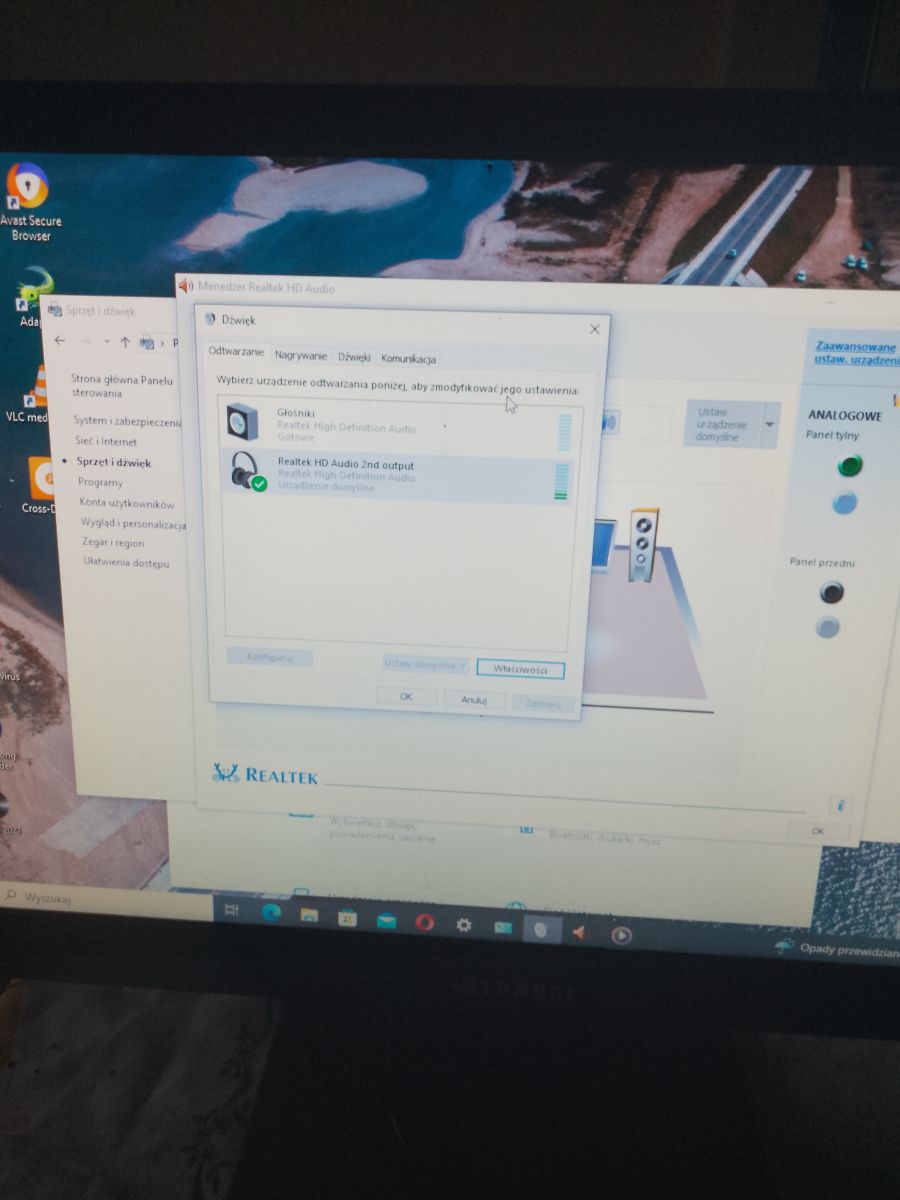Switch to the Odtwarzanie tab
This screenshot has width=900, height=1200.
[237, 353]
